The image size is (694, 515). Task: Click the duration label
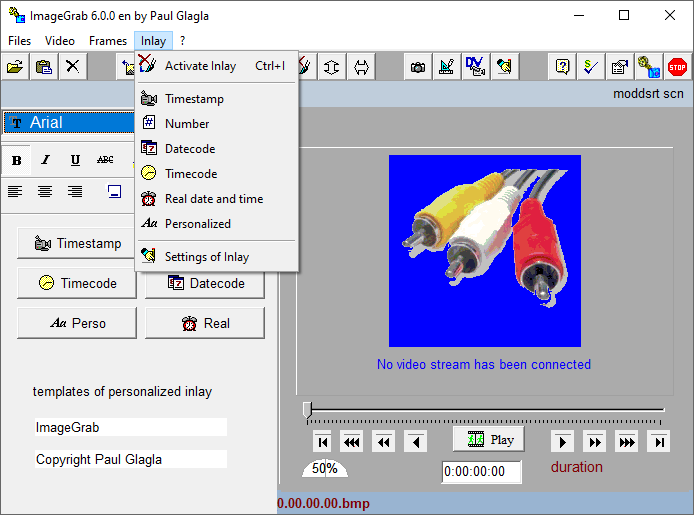576,467
